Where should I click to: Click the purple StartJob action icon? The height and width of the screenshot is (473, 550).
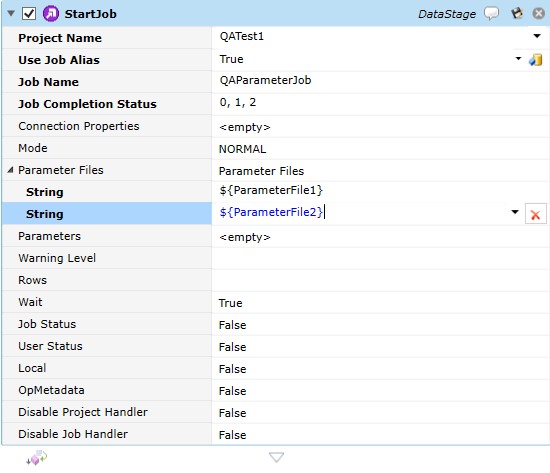(x=51, y=14)
